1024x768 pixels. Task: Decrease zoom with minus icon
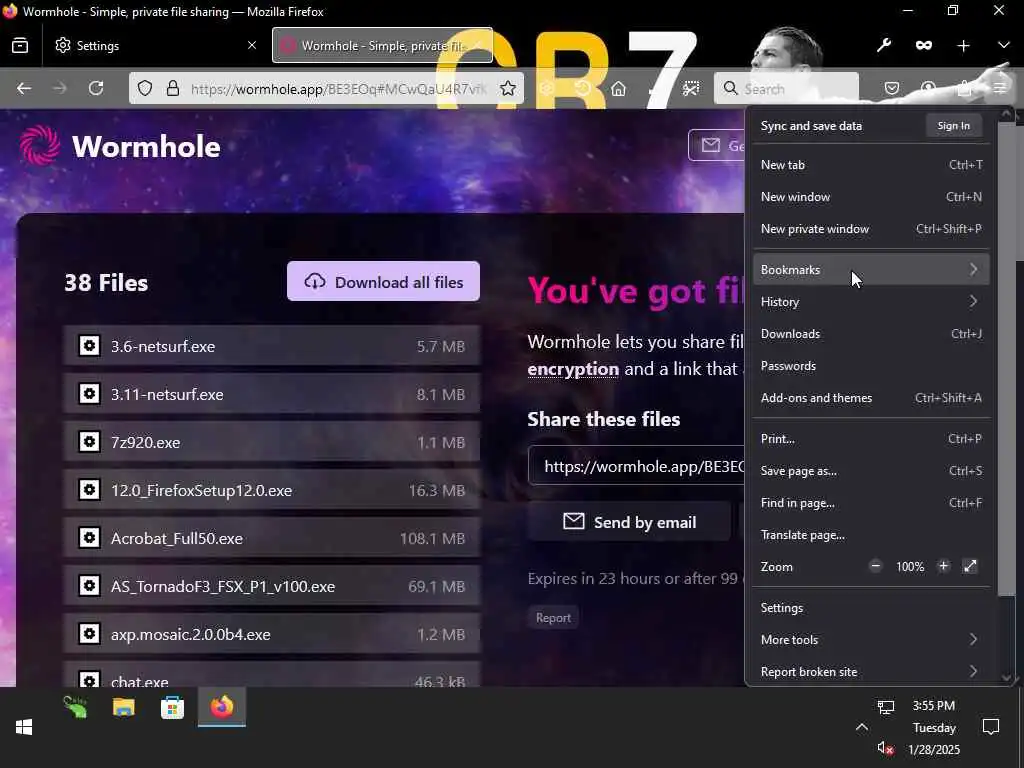876,566
